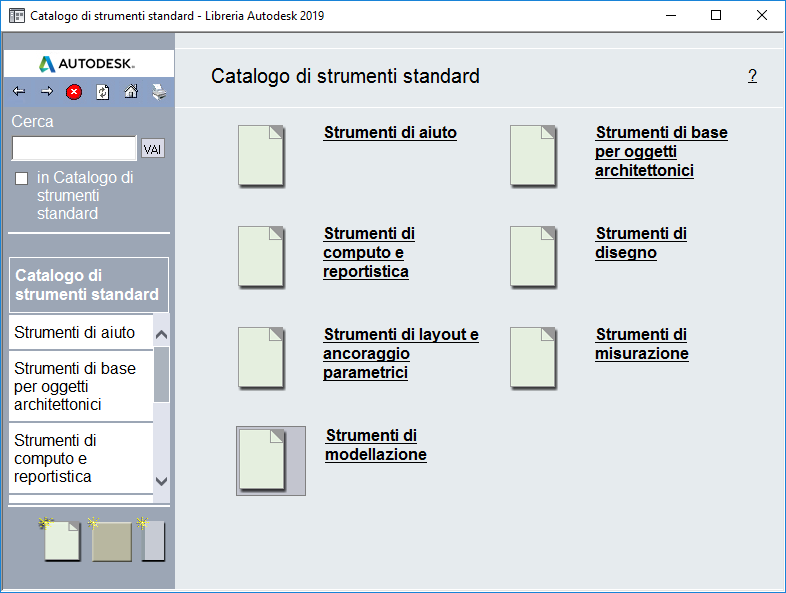The height and width of the screenshot is (593, 786).
Task: Click the Cerca search text field
Action: [x=74, y=149]
